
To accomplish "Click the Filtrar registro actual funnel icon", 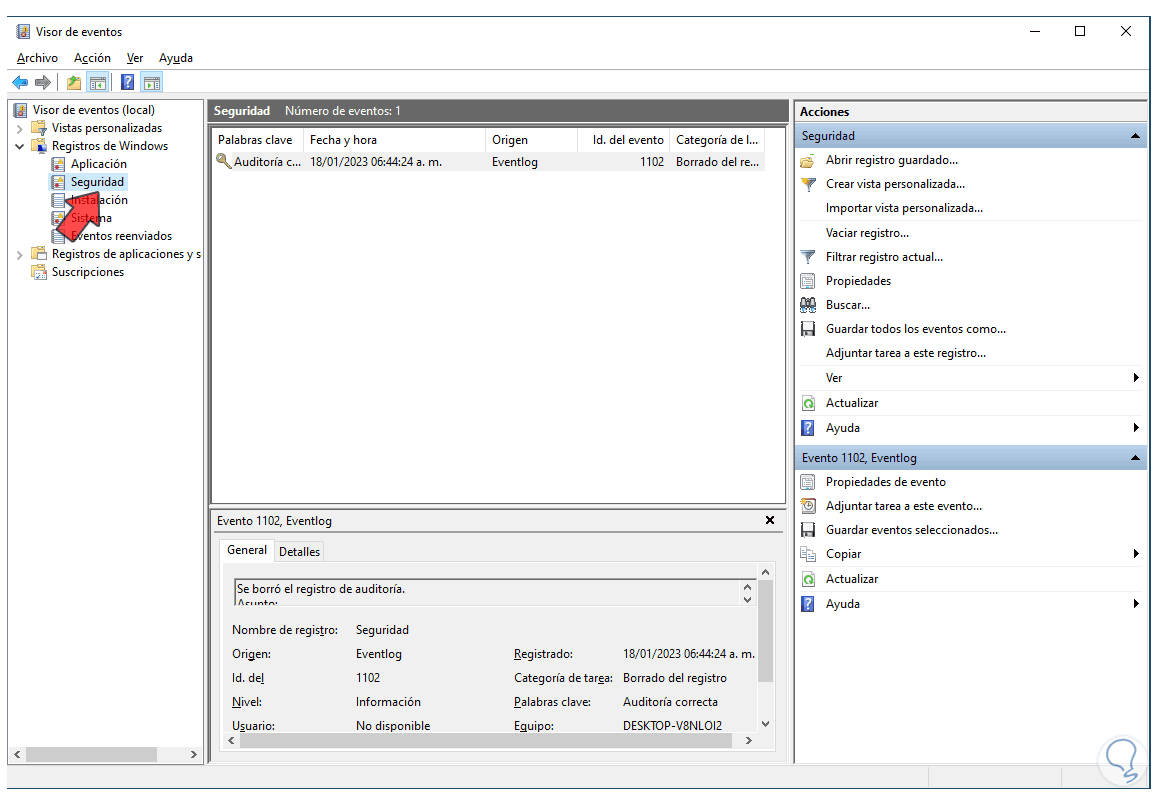I will (x=808, y=257).
